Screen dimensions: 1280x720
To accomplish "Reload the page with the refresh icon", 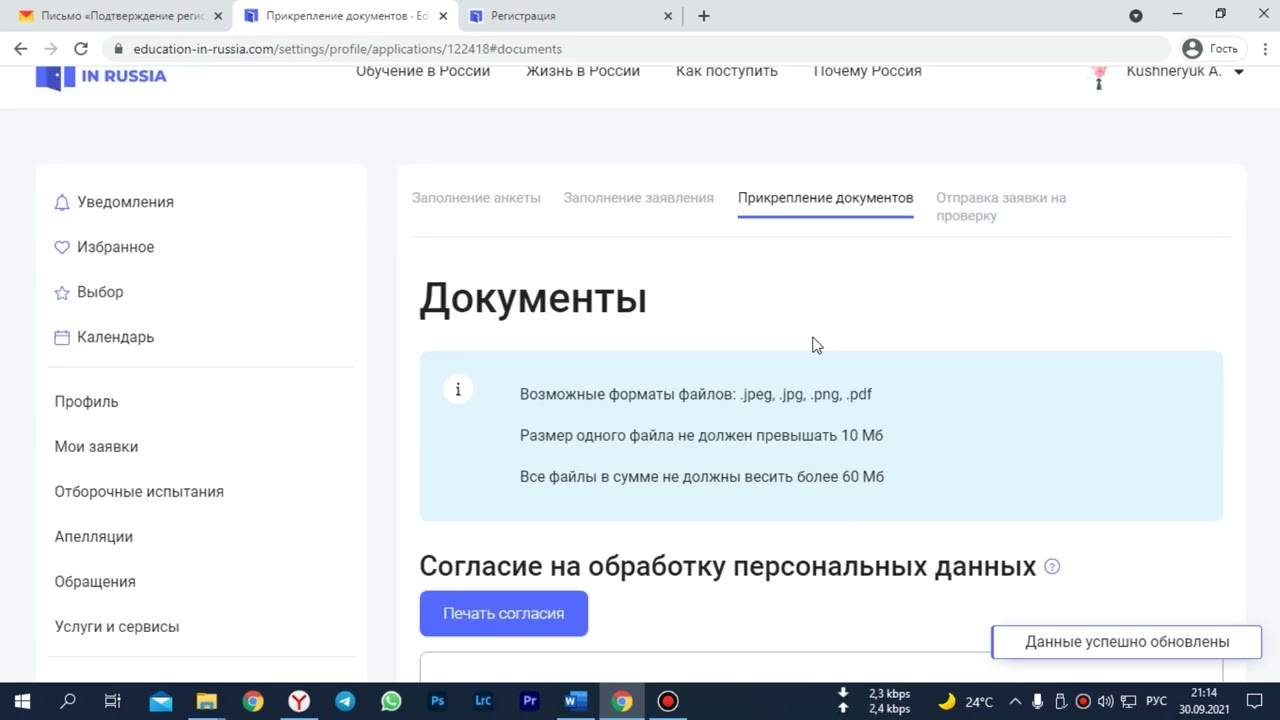I will point(81,48).
